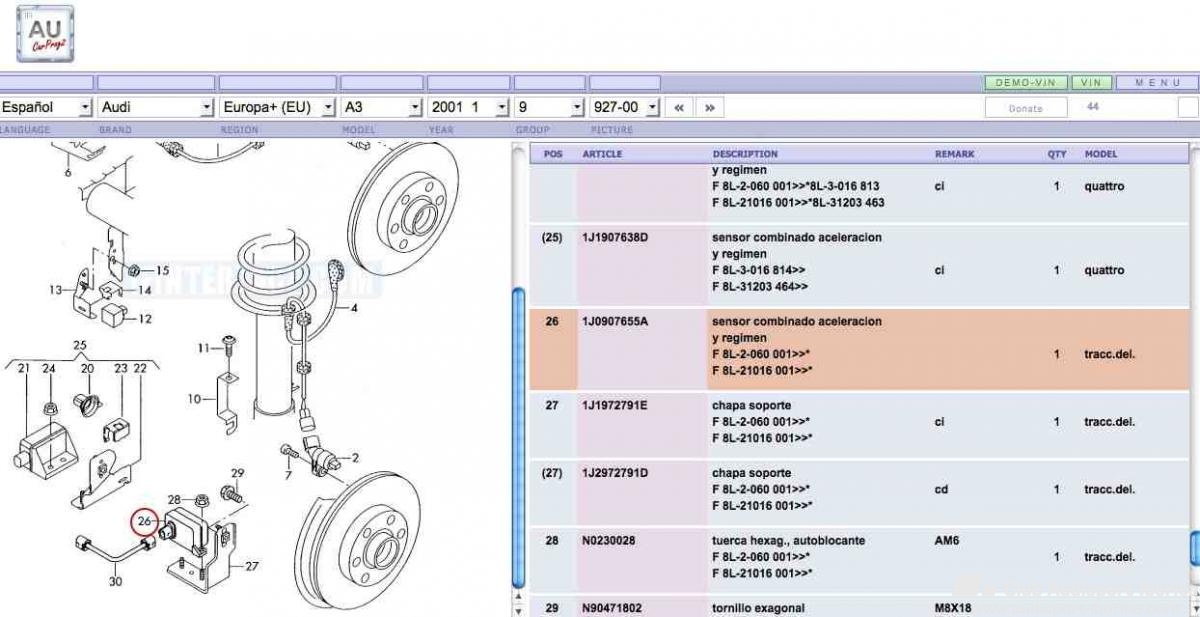1200x617 pixels.
Task: Open the Language dropdown showing Español
Action: click(46, 107)
